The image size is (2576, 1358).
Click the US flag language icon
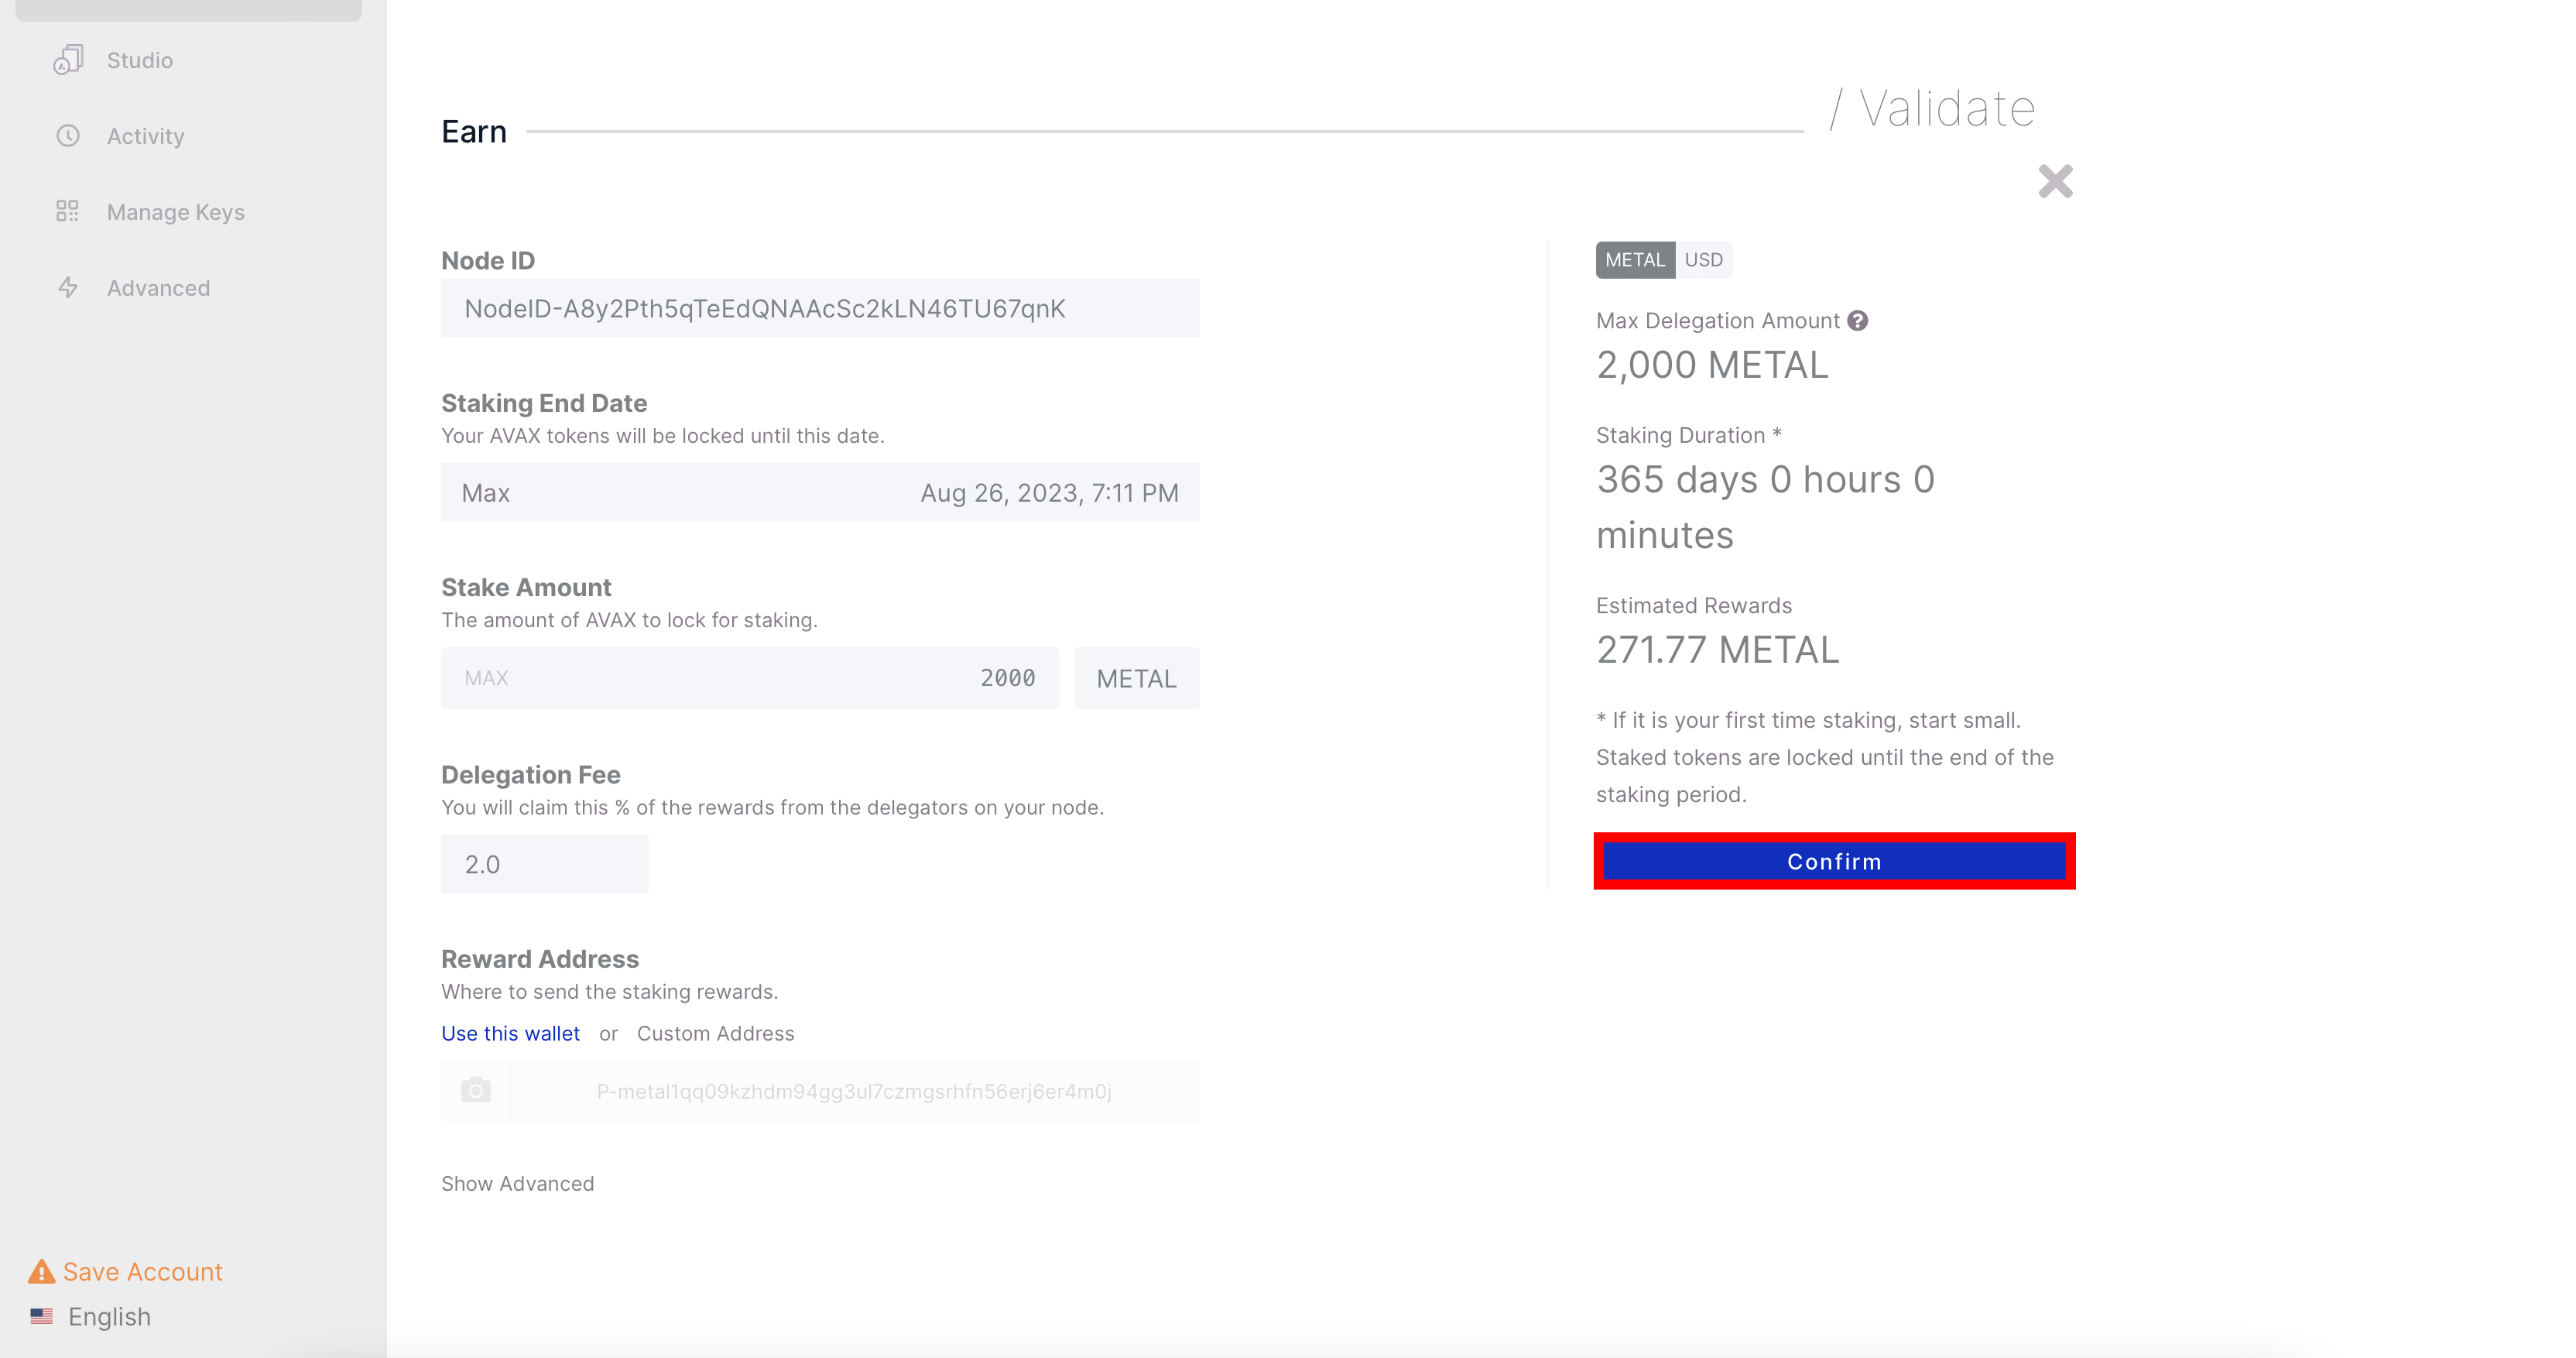tap(41, 1316)
